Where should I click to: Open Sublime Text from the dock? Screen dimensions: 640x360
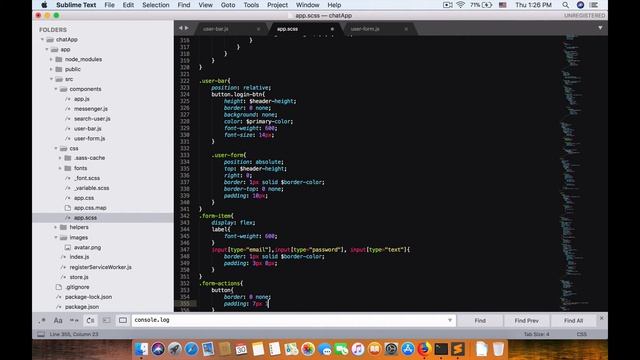458,349
